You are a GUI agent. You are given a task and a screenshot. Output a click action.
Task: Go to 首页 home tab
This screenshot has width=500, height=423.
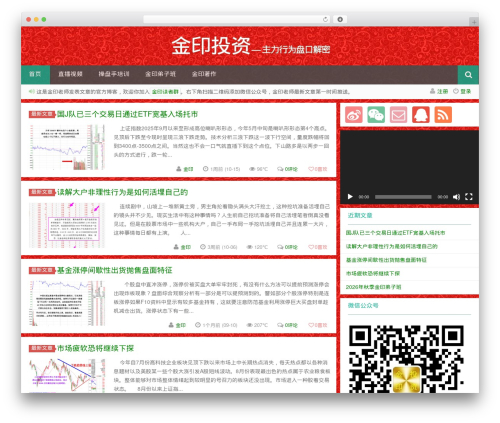point(35,74)
